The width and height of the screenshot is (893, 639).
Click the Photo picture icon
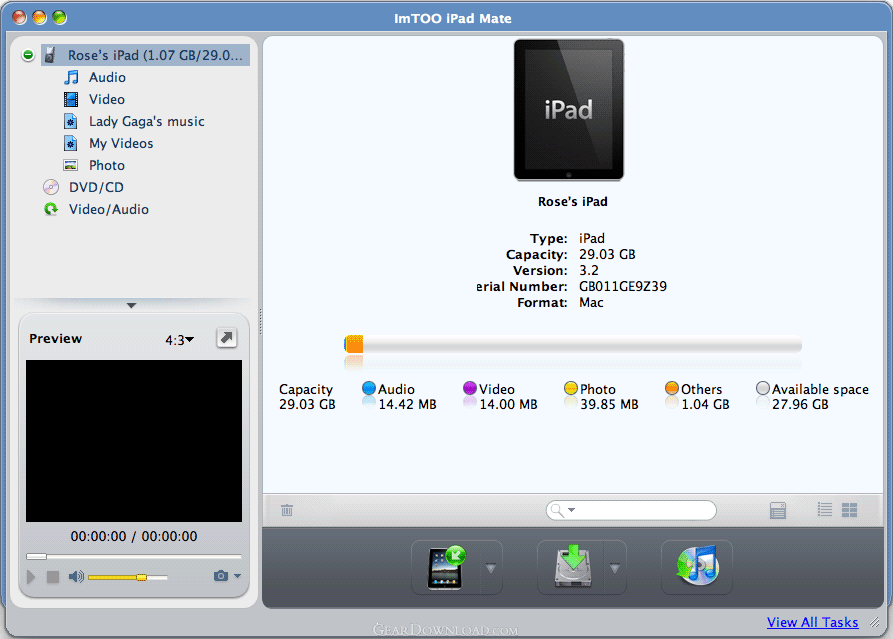point(71,166)
